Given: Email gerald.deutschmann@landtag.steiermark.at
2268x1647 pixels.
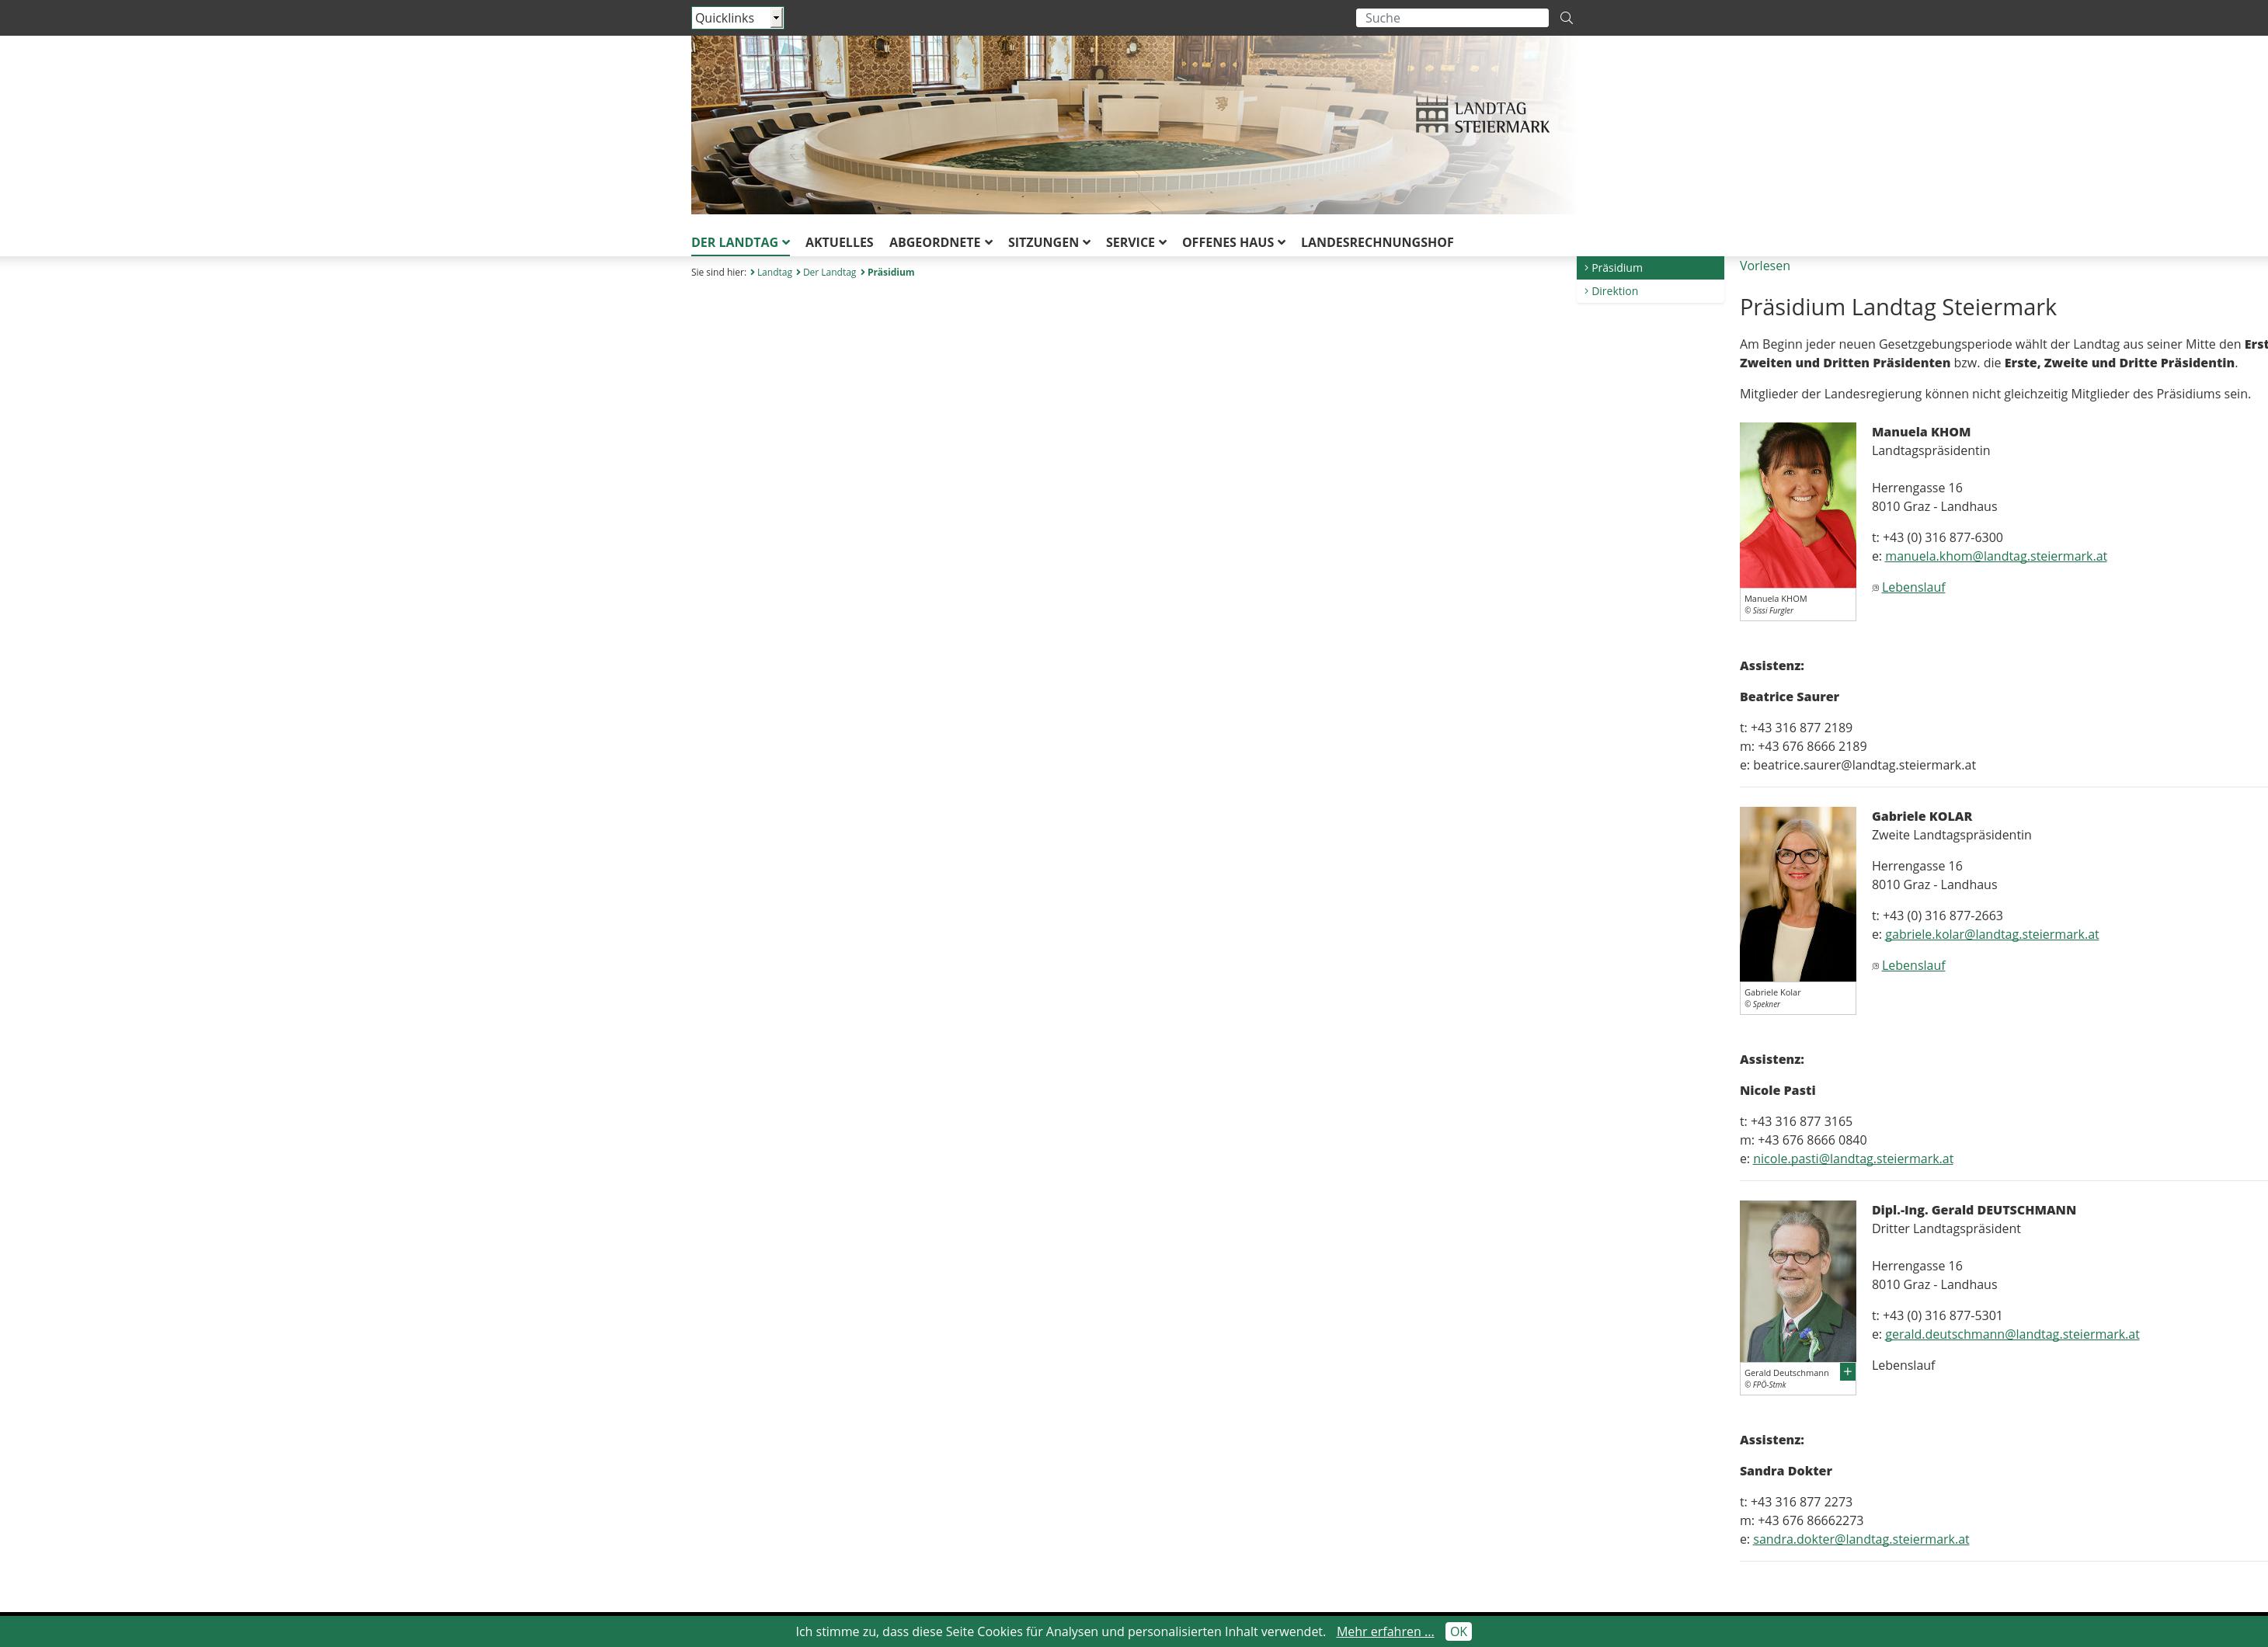Looking at the screenshot, I should click(2011, 1334).
